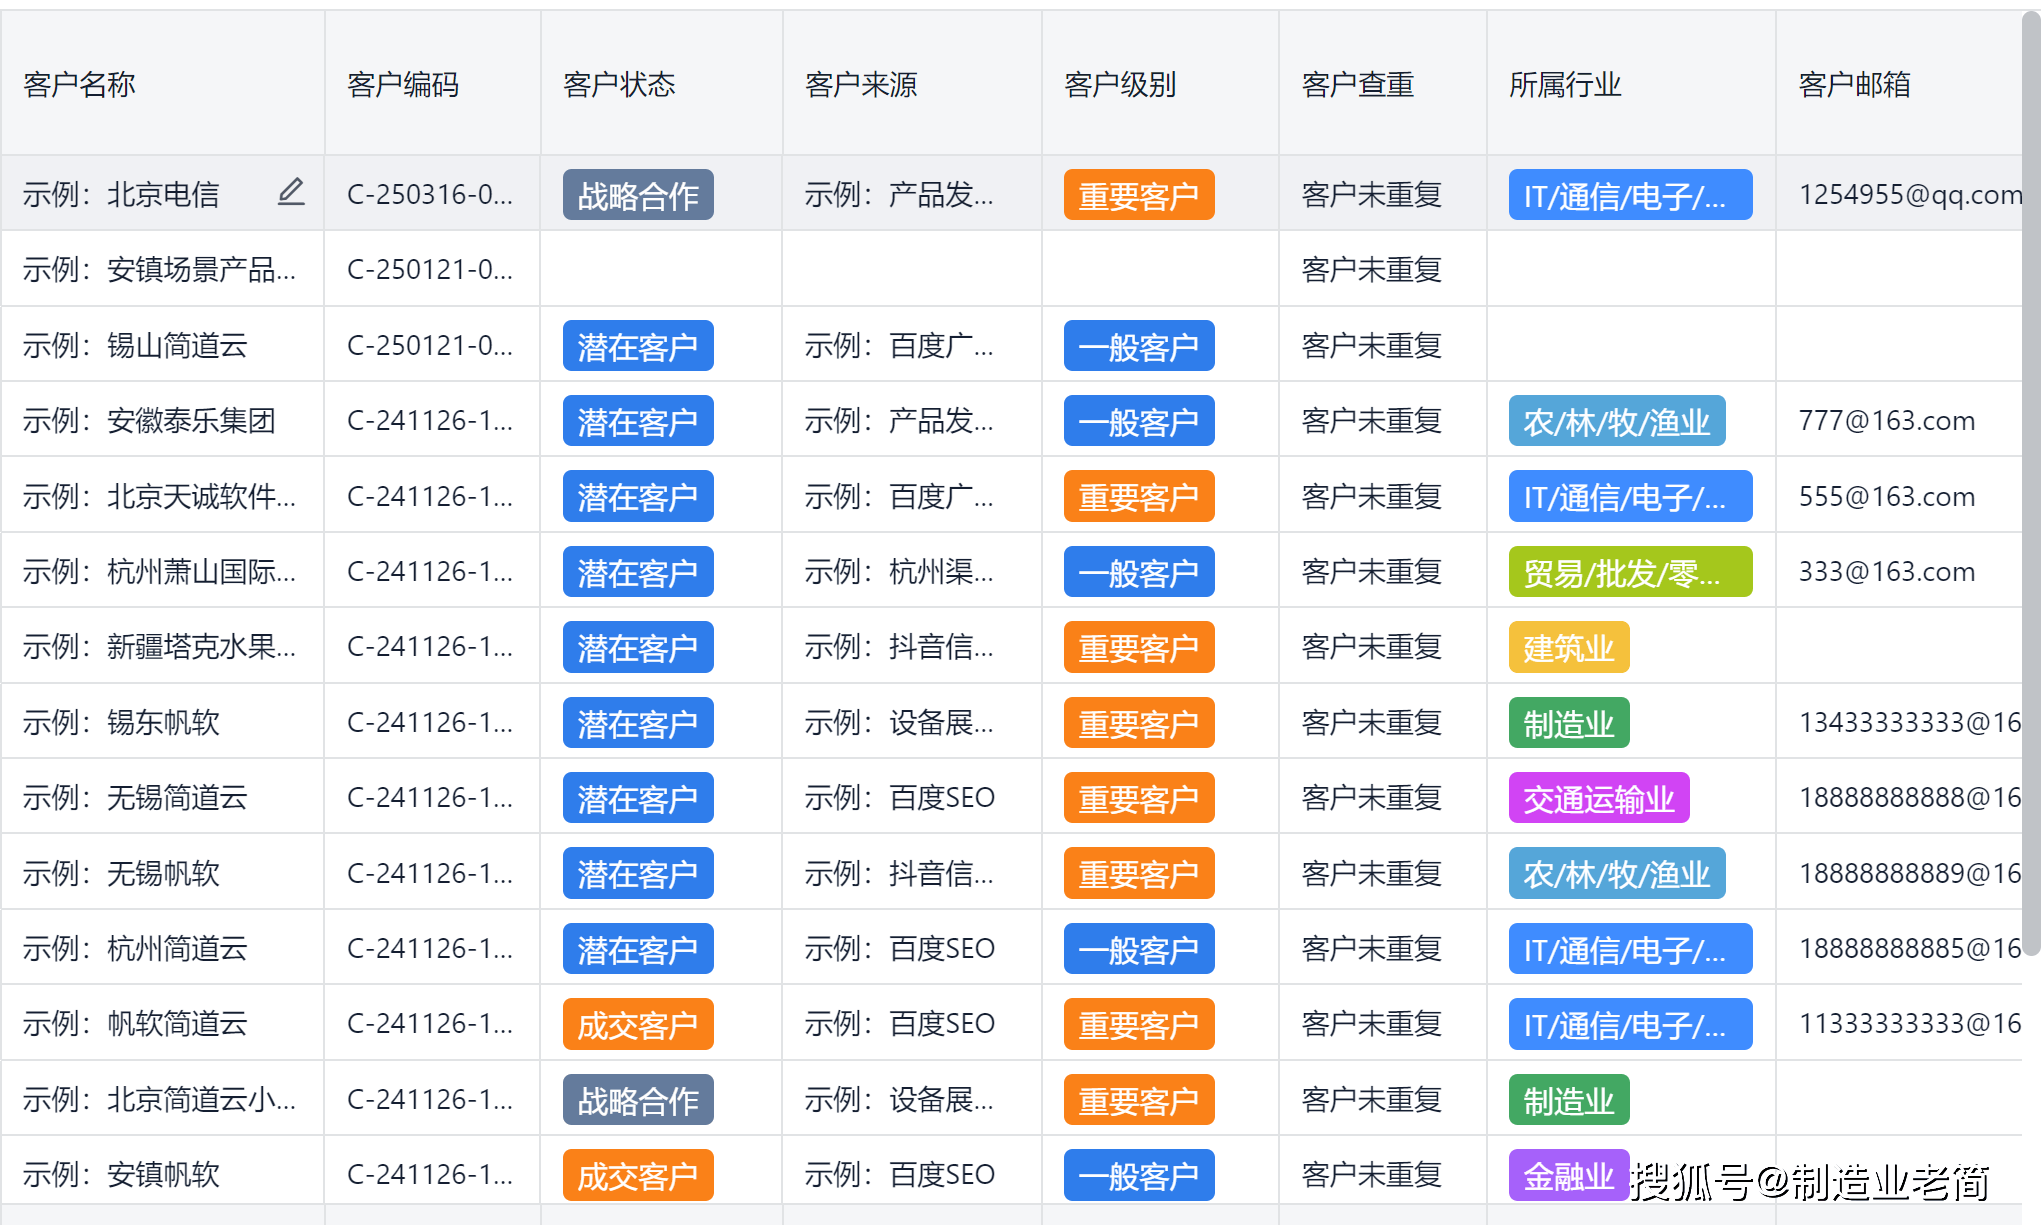The height and width of the screenshot is (1225, 2041).
Task: Select the customer name 示例：北京天诚软件
Action: point(162,495)
